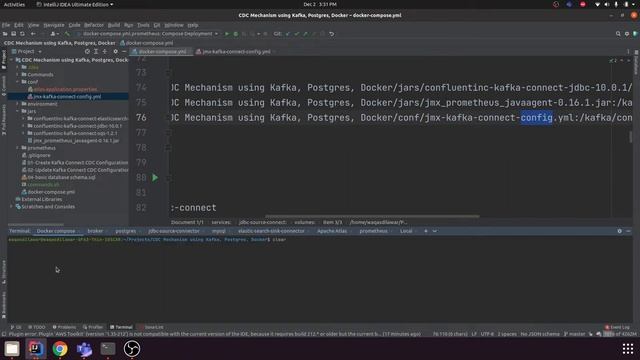640x360 pixels.
Task: Open IntelliJ IDEA from the dock
Action: tap(36, 349)
